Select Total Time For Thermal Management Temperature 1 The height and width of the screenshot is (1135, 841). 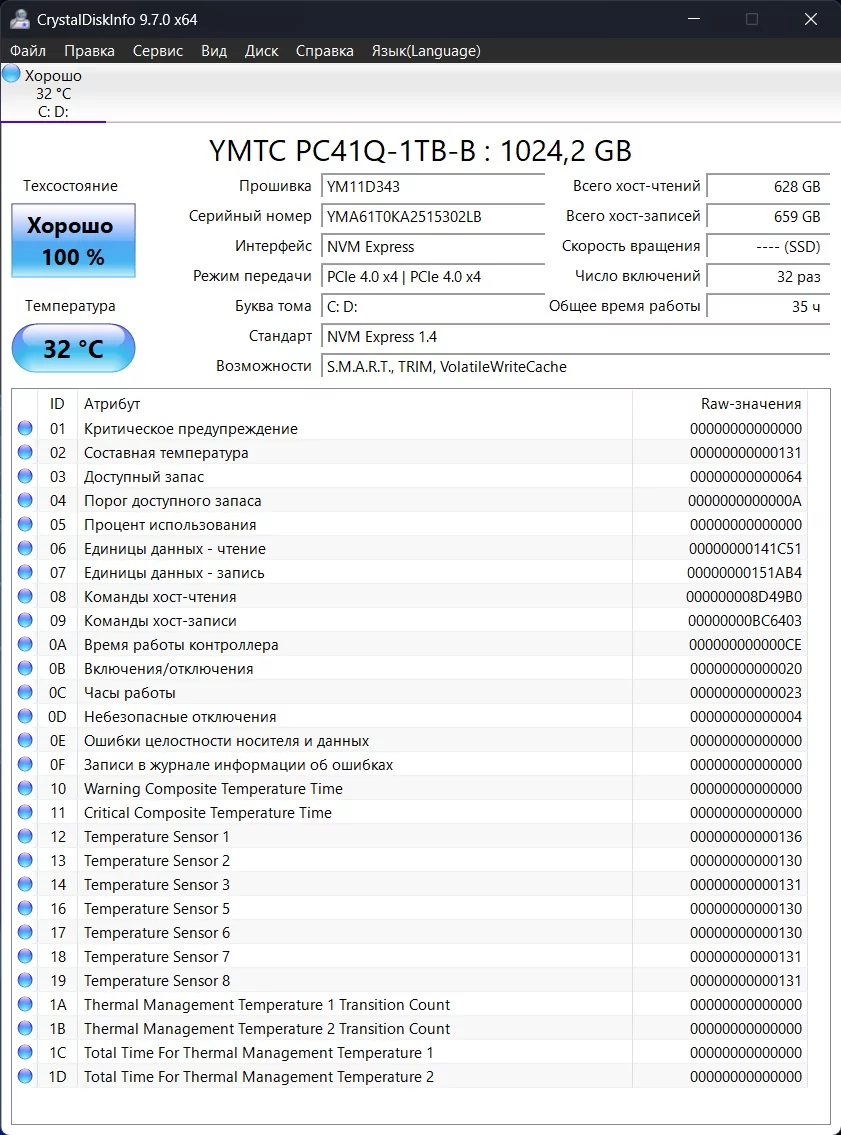pyautogui.click(x=258, y=1052)
